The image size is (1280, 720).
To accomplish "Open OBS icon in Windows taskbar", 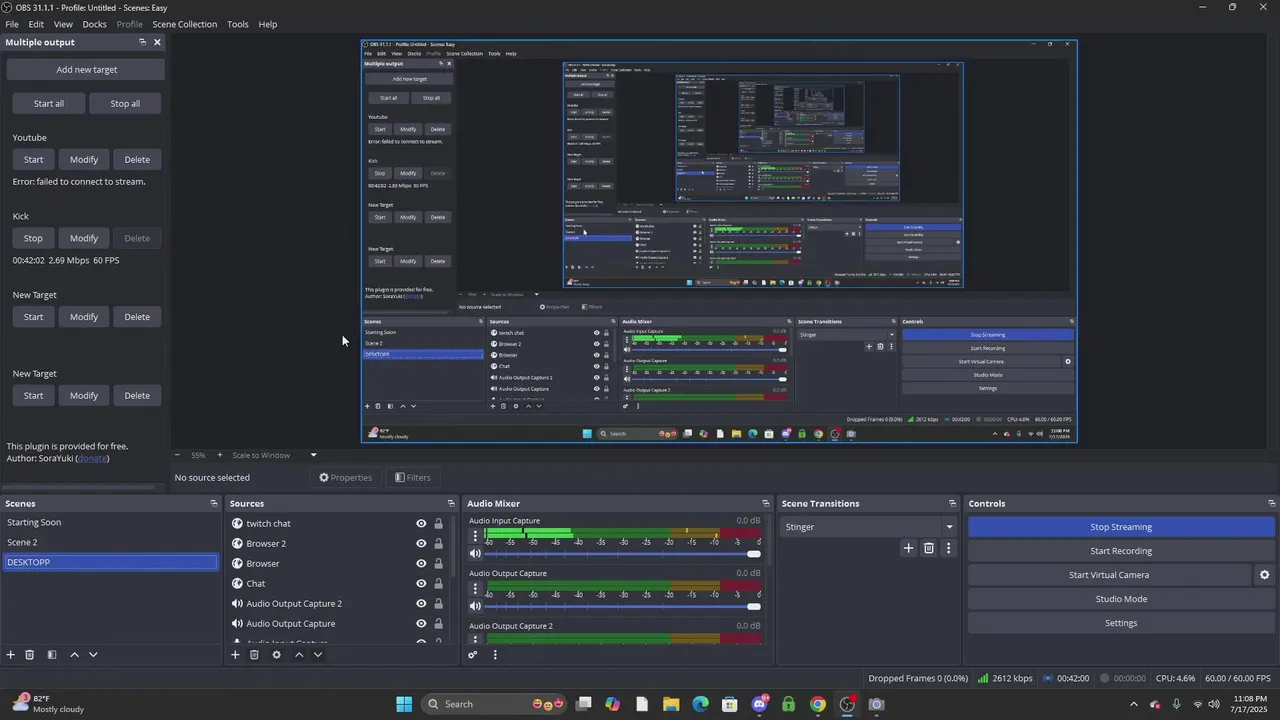I will coord(847,704).
